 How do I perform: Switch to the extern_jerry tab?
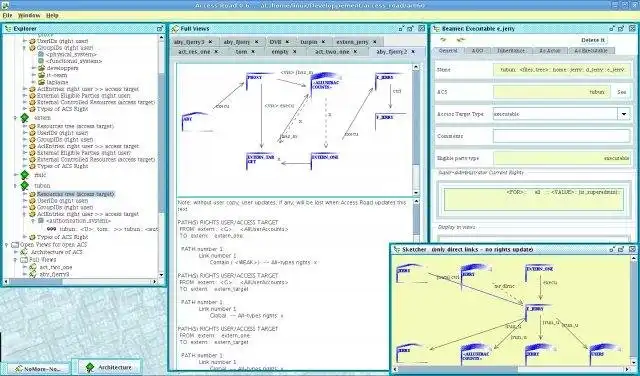pyautogui.click(x=357, y=42)
